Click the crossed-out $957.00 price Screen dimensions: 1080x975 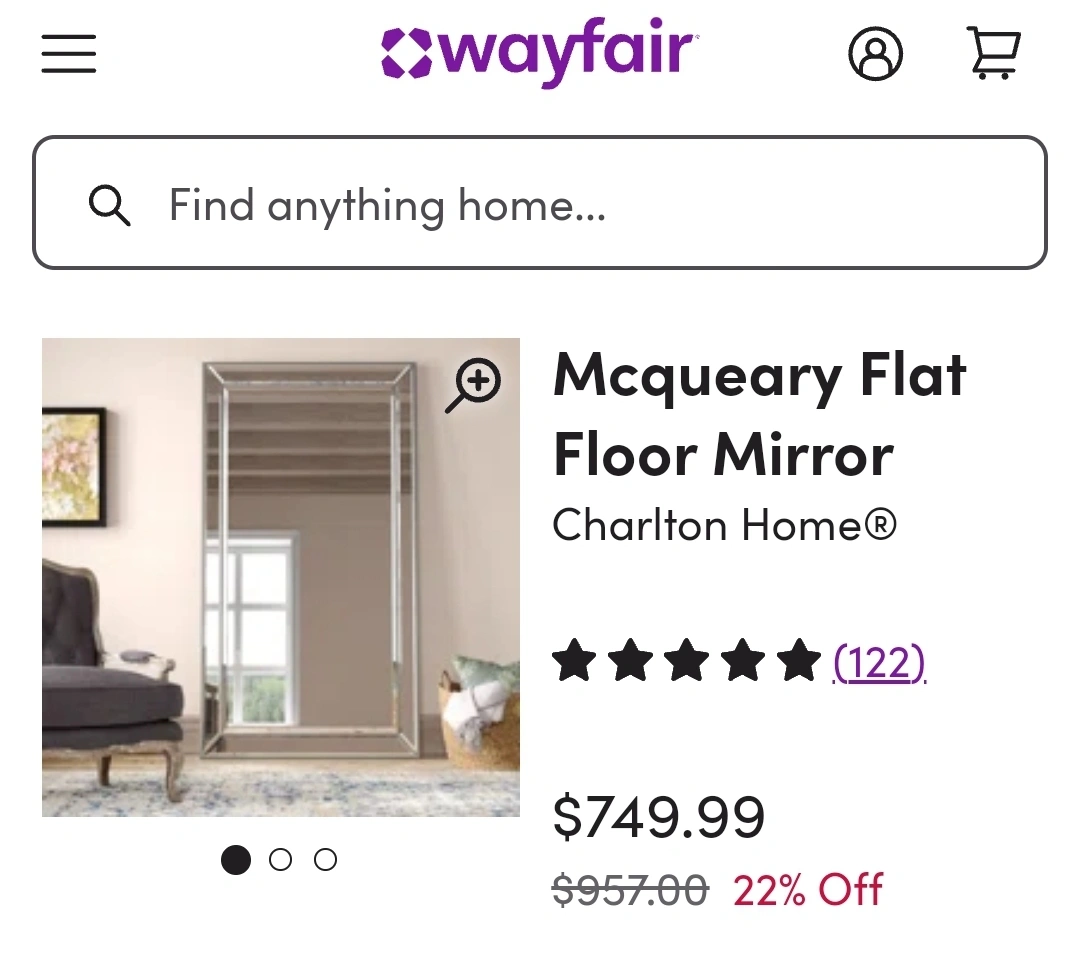click(630, 889)
